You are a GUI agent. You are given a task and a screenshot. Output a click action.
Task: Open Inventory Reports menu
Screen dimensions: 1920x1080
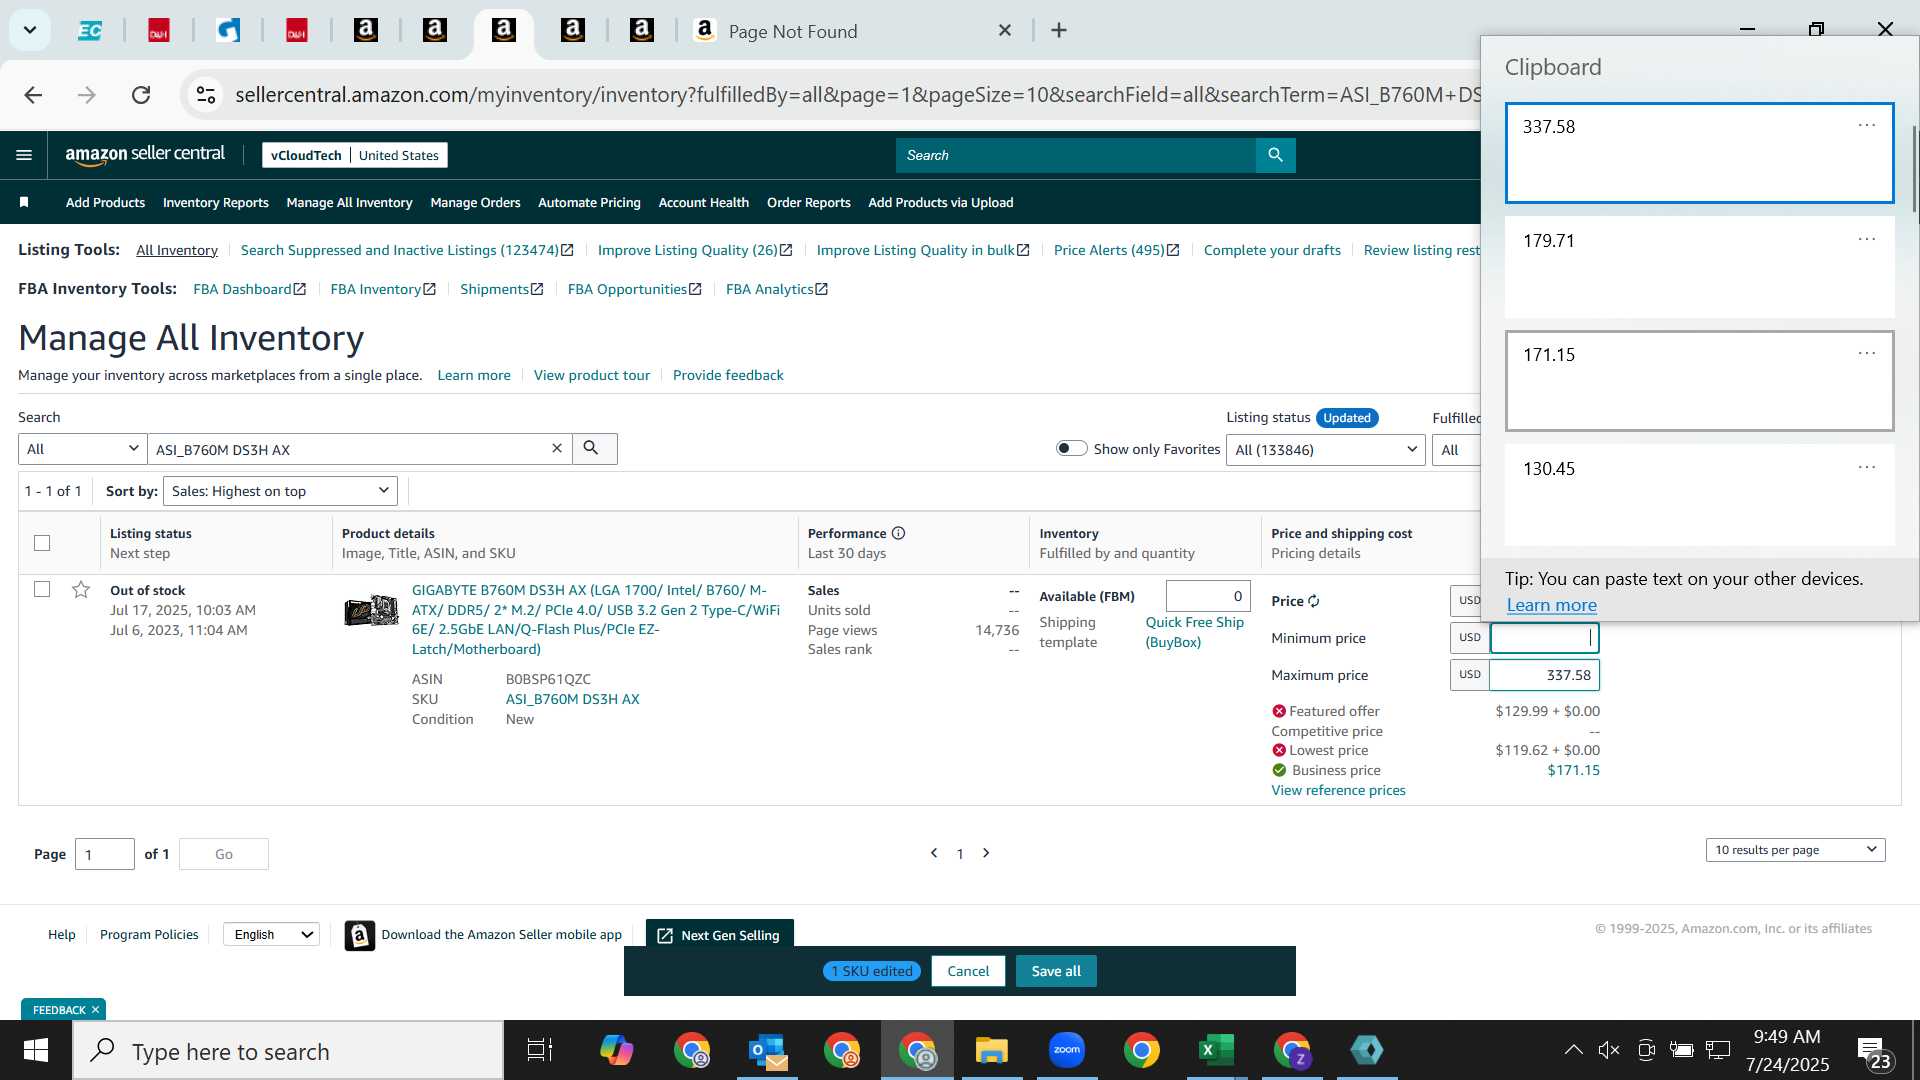click(215, 202)
